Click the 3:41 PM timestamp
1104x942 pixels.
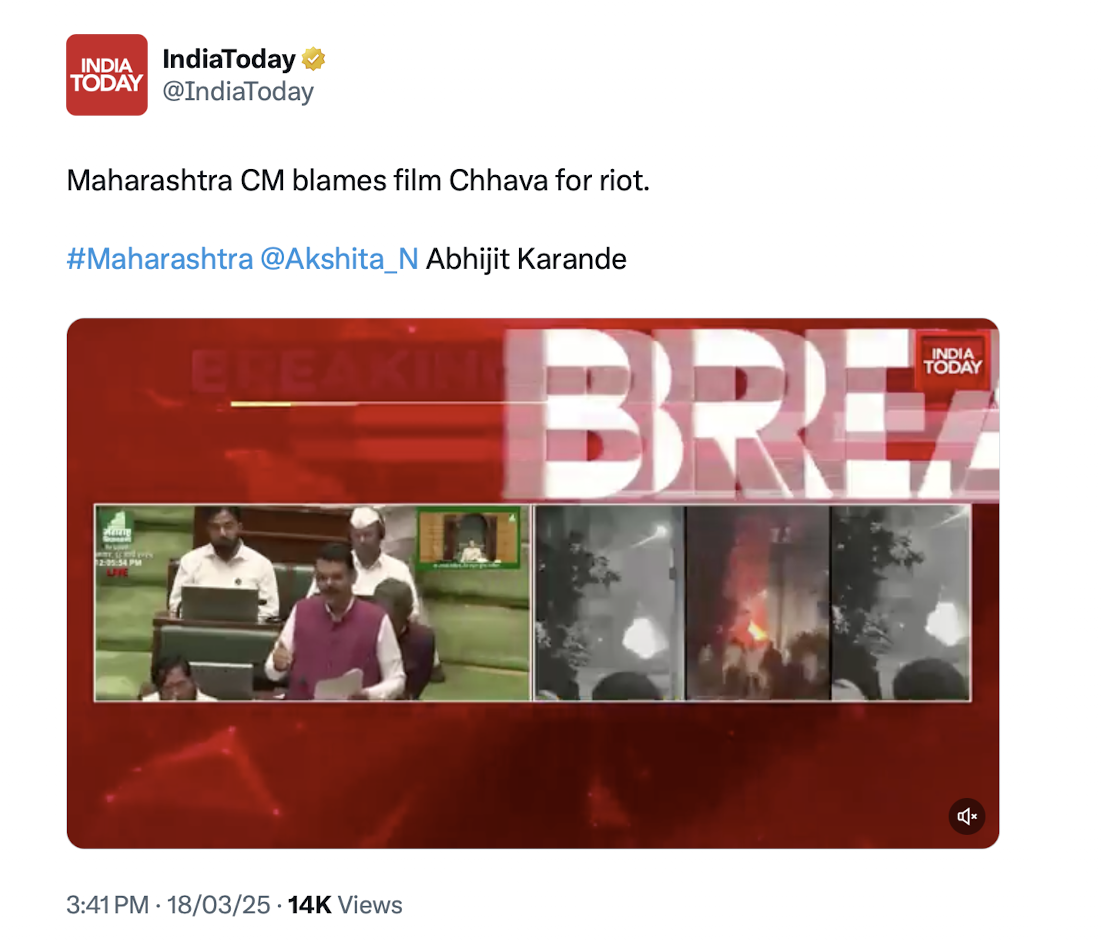coord(108,905)
